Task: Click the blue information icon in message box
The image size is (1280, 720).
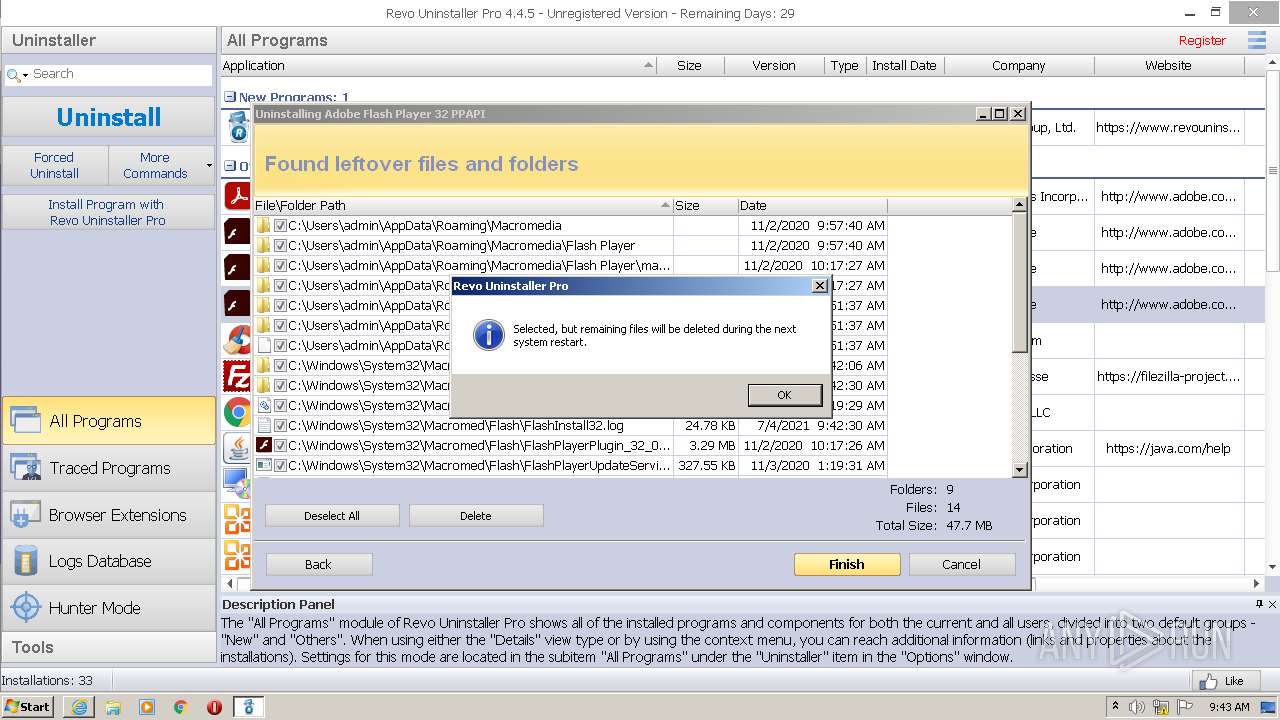Action: 488,335
